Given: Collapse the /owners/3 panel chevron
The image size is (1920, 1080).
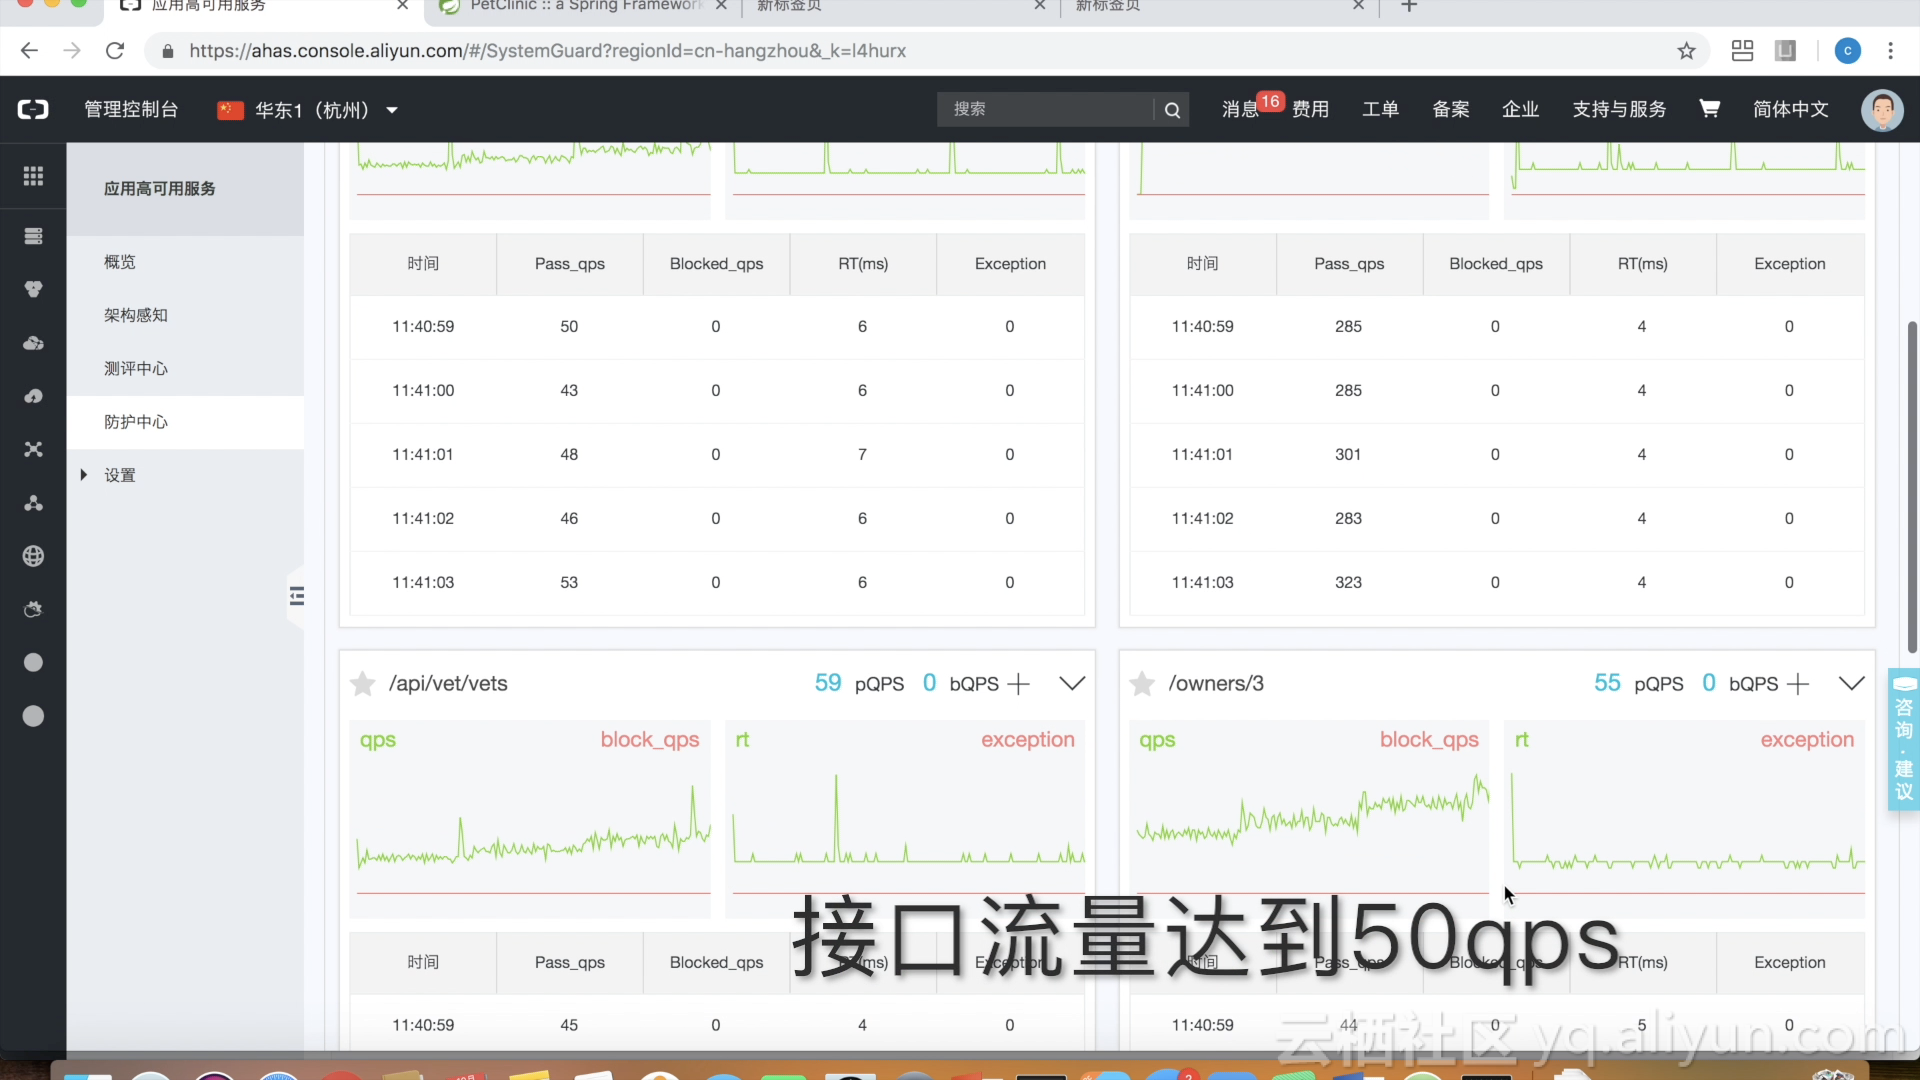Looking at the screenshot, I should coord(1851,684).
